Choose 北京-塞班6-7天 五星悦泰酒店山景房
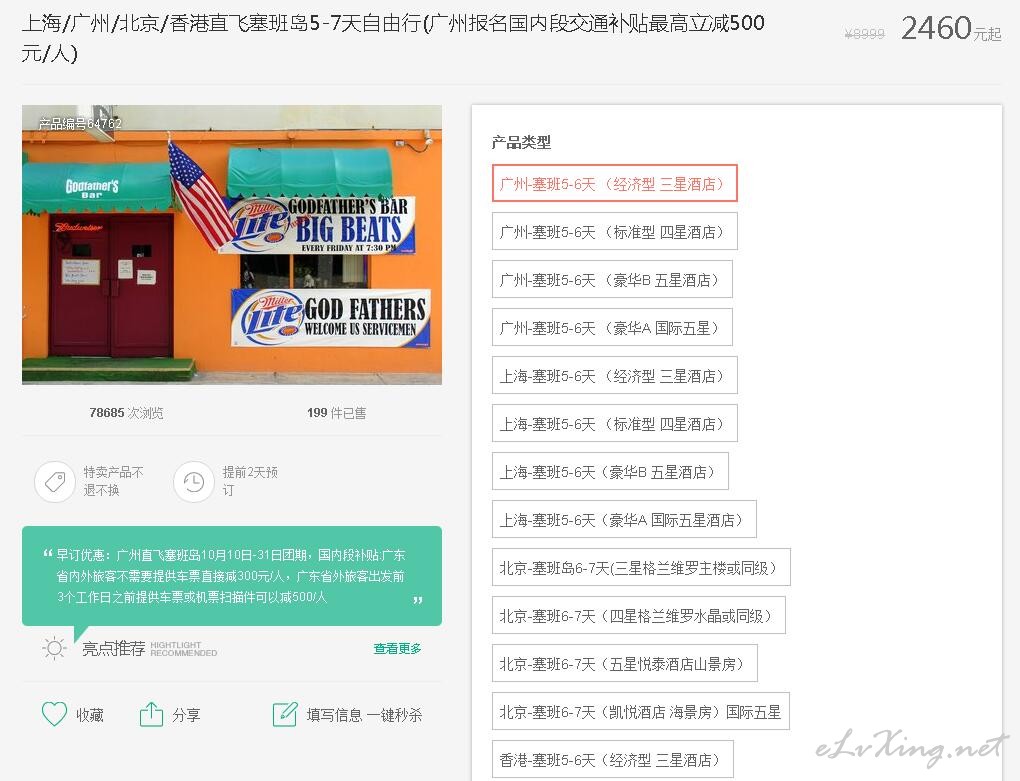Image resolution: width=1020 pixels, height=781 pixels. pyautogui.click(x=625, y=664)
